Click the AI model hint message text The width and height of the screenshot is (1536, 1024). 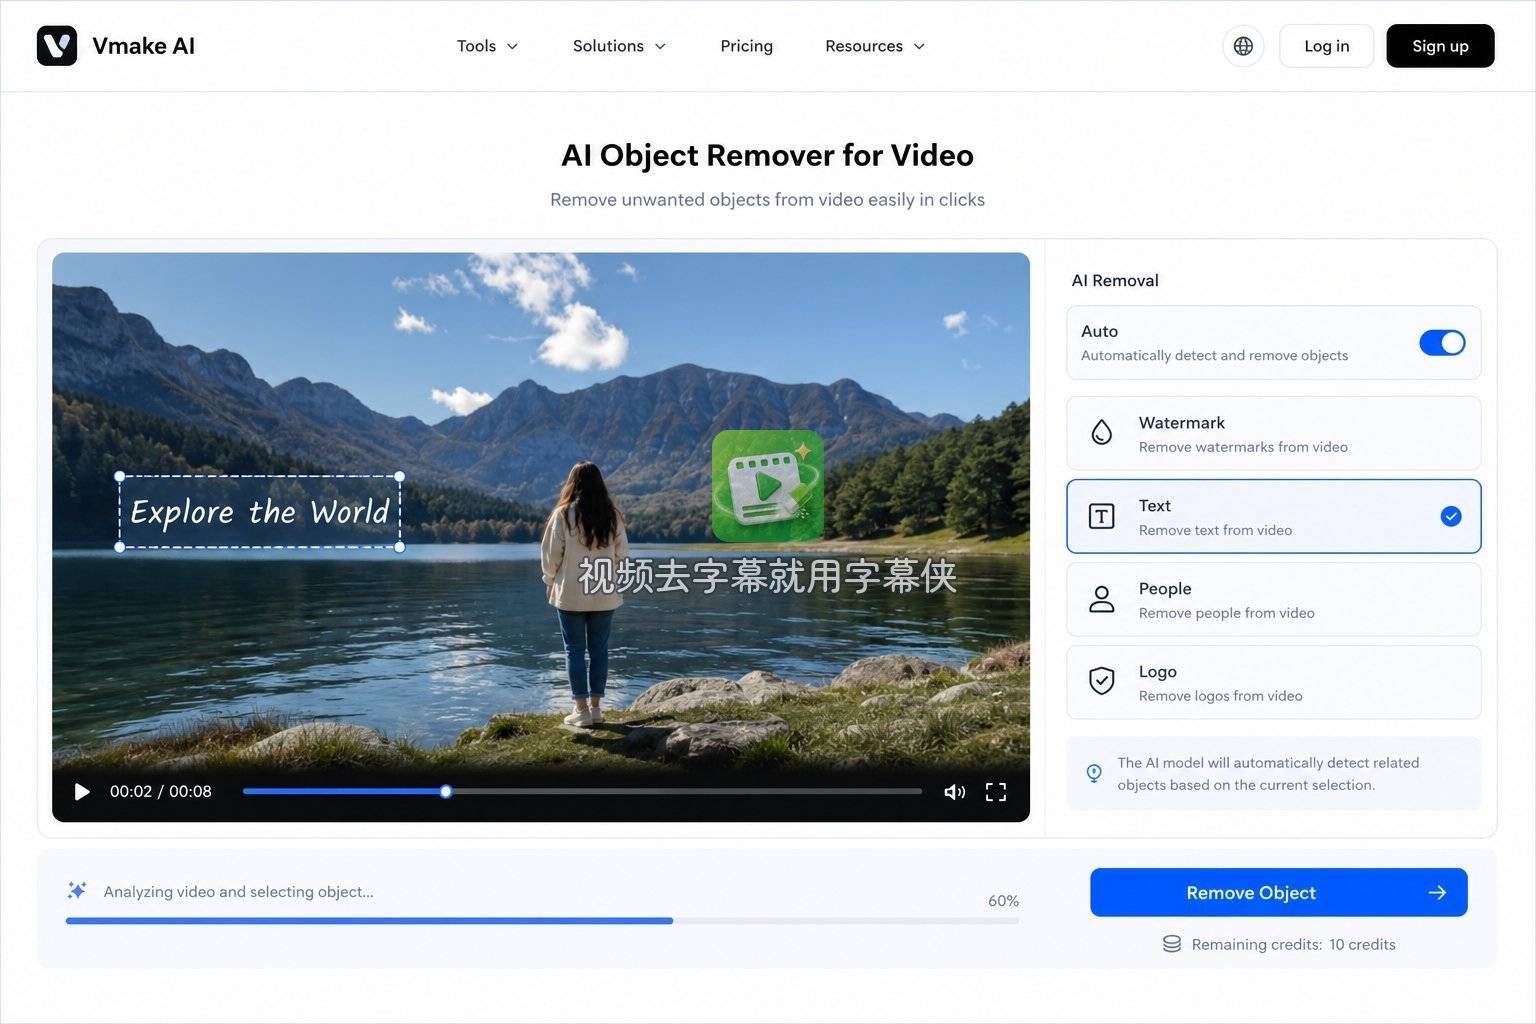coord(1268,774)
